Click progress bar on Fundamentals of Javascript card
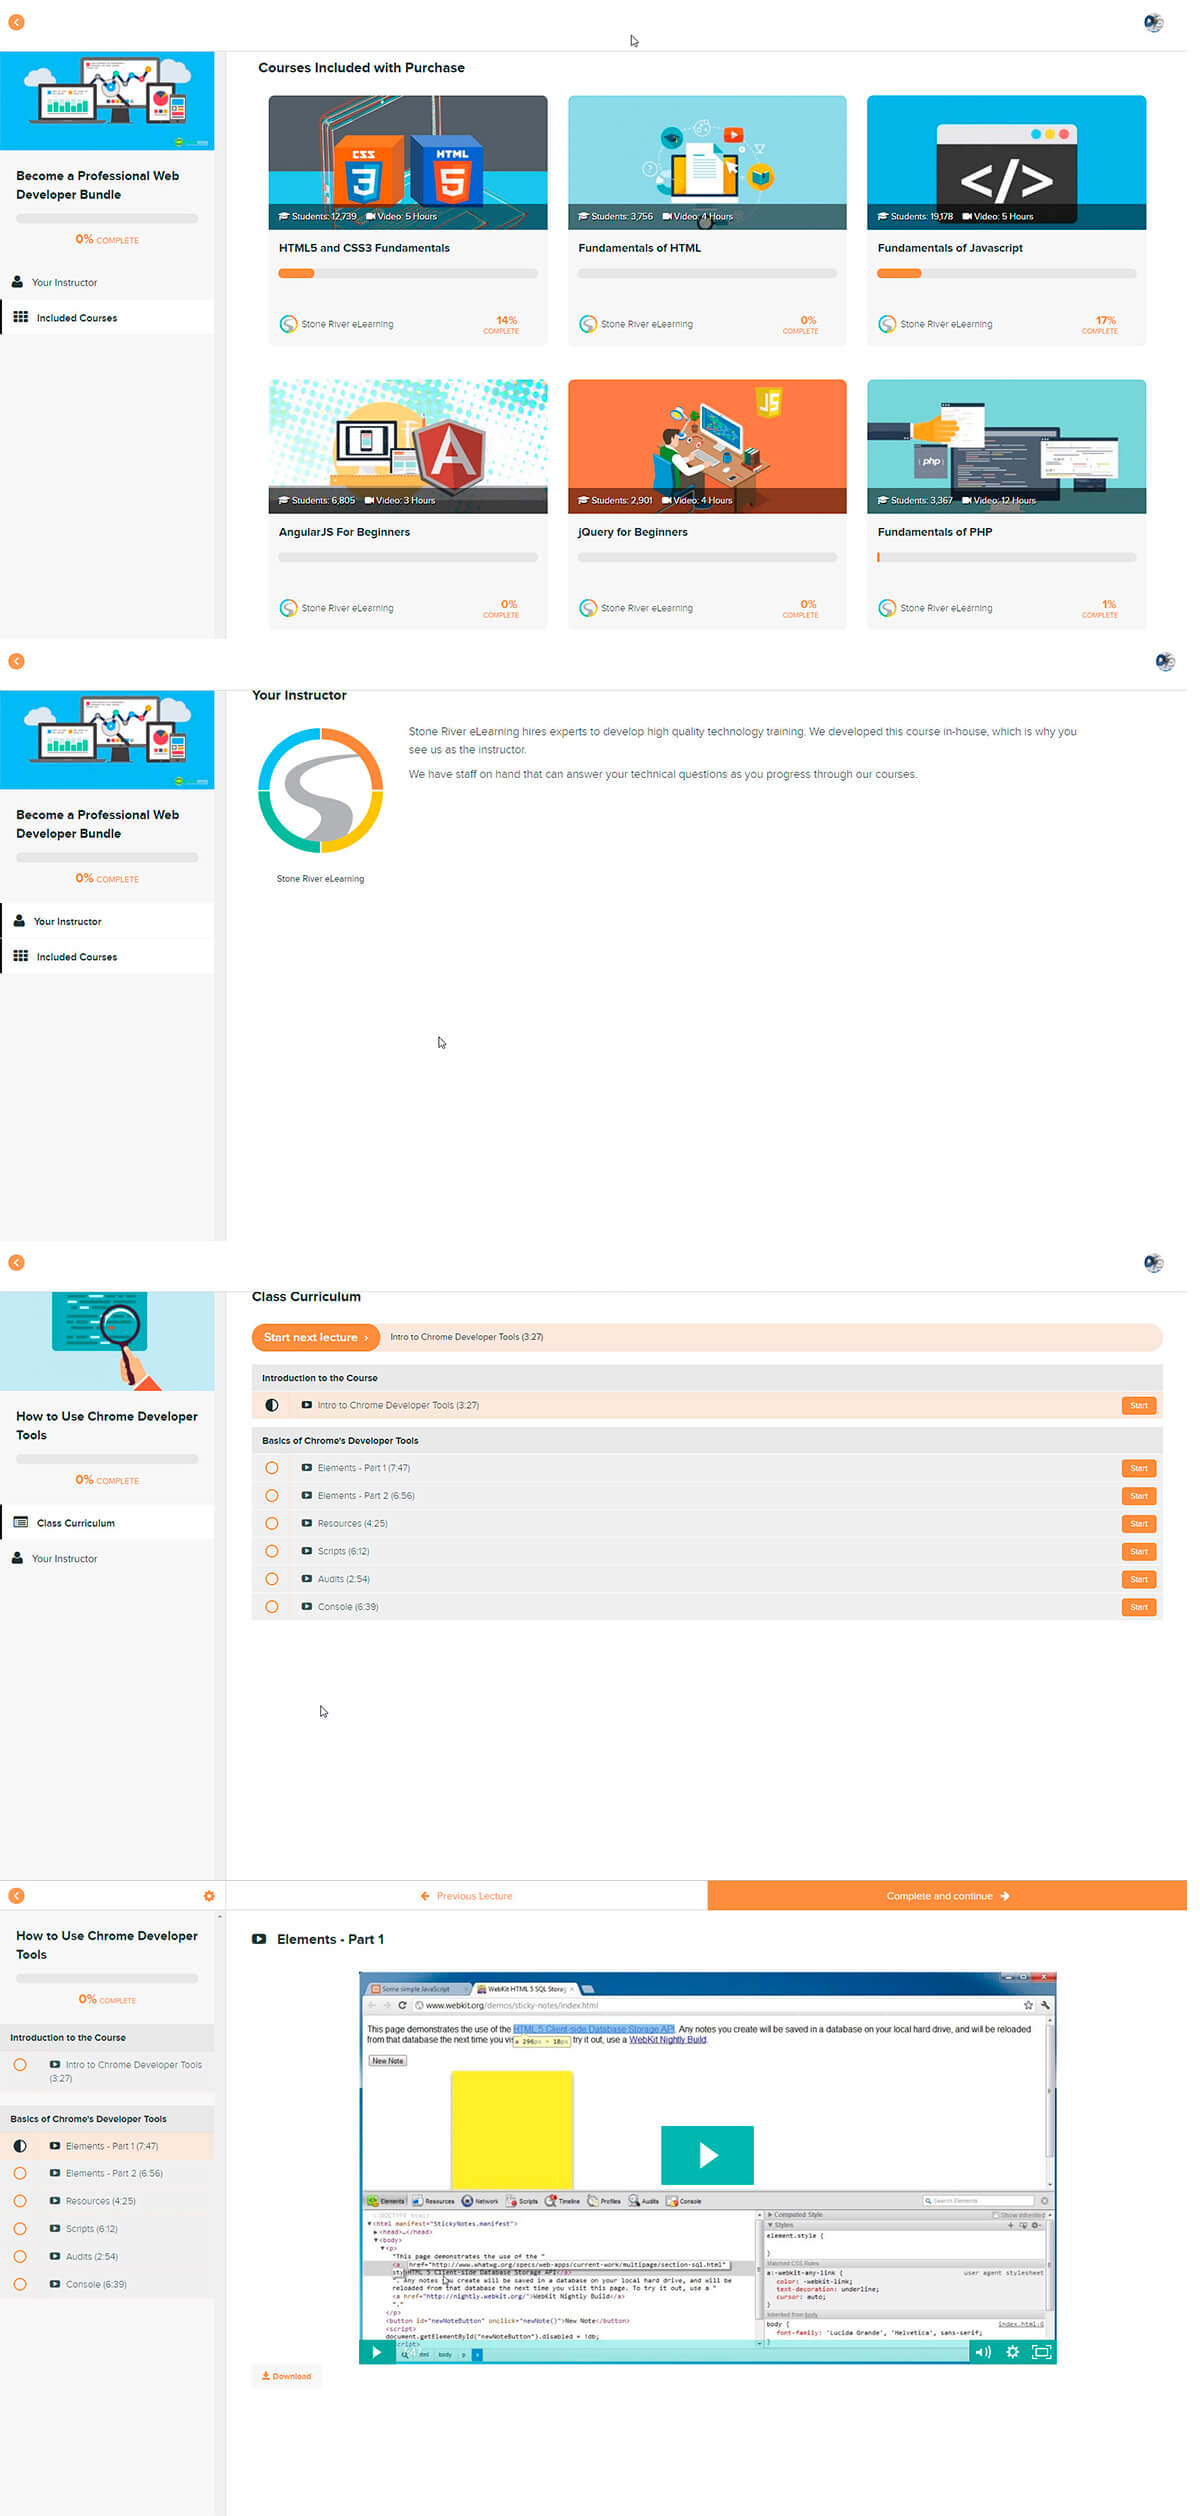The height and width of the screenshot is (2516, 1200). coord(1006,273)
